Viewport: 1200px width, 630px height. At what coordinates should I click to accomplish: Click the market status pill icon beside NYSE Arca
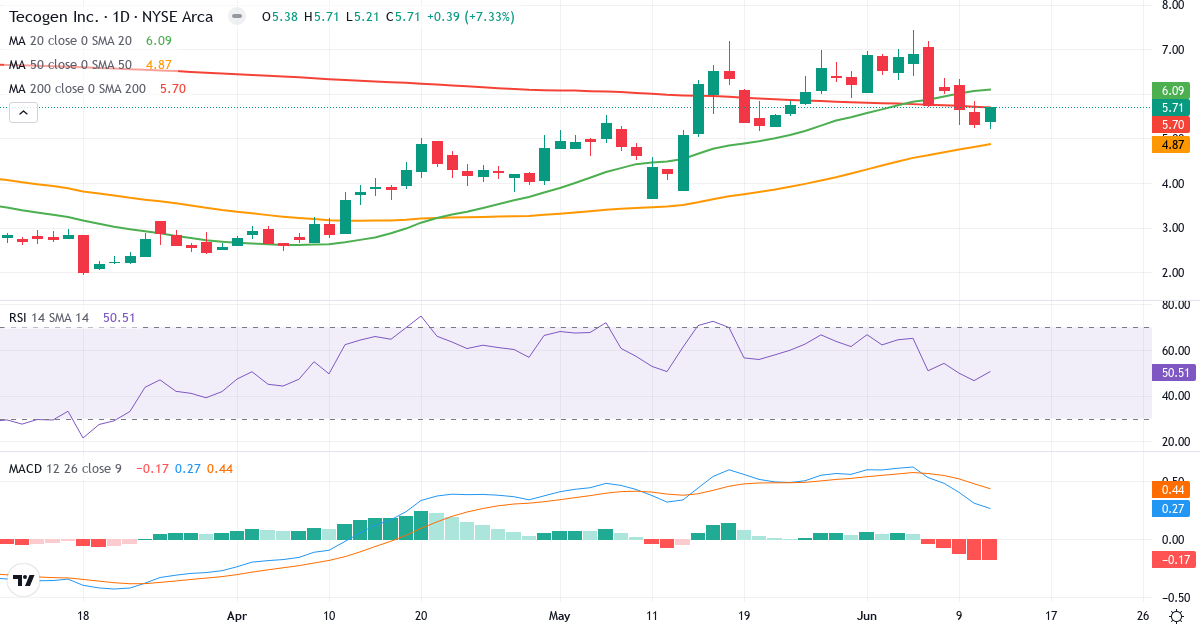tap(236, 17)
